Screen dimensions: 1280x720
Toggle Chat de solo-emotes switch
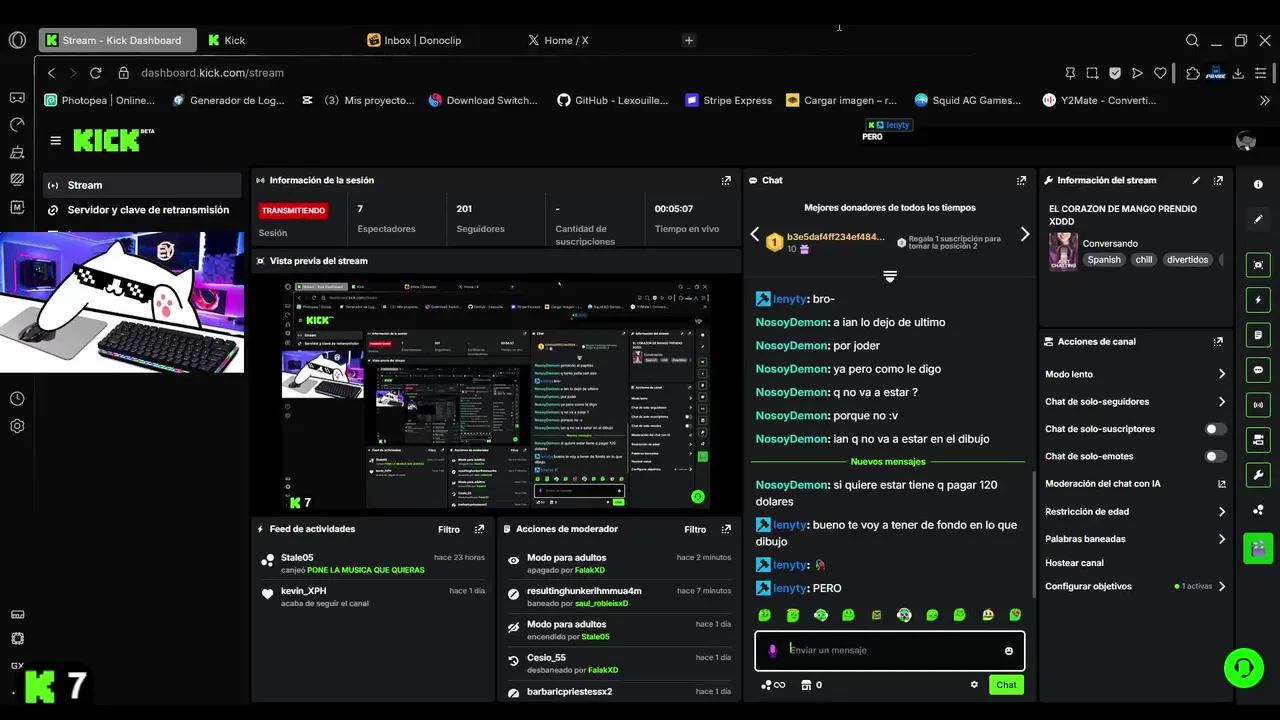[x=1216, y=456]
